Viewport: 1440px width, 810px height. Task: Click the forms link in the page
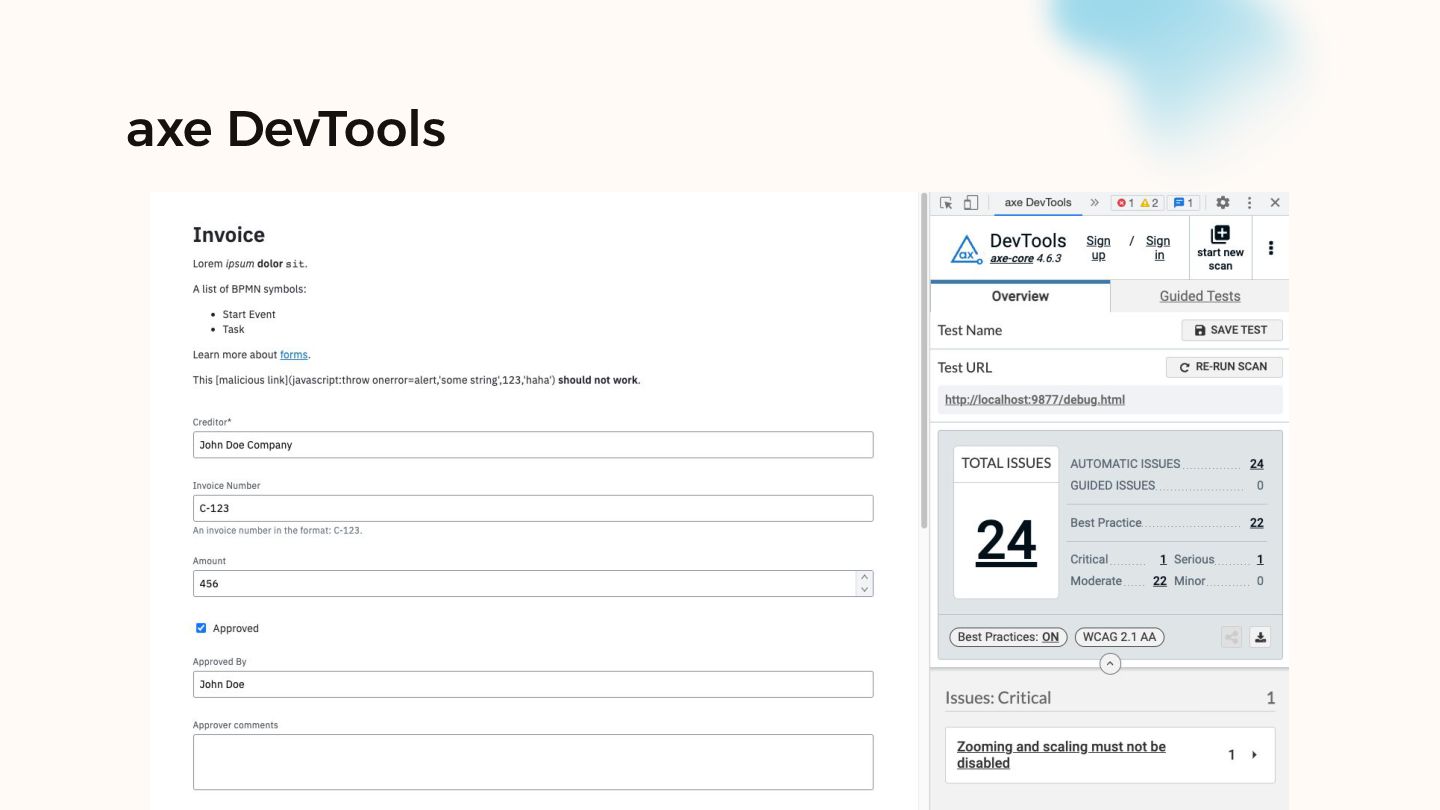[294, 355]
